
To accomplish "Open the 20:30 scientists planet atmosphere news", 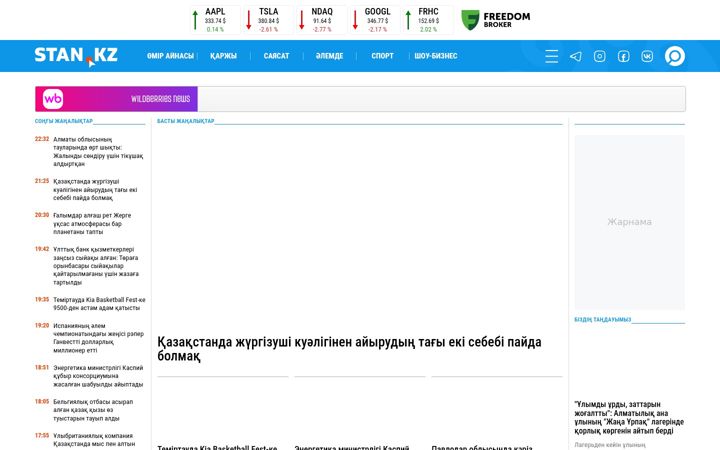I will (90, 224).
